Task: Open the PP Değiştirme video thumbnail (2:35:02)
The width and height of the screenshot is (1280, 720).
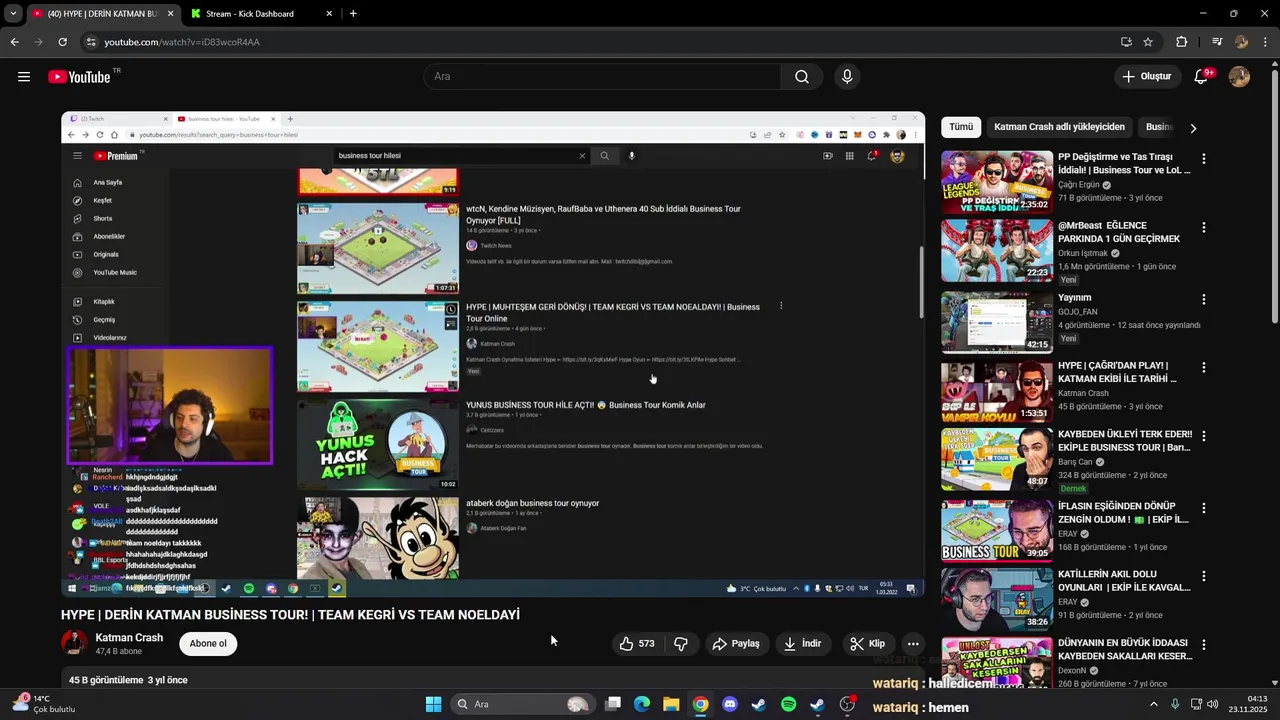Action: 997,181
